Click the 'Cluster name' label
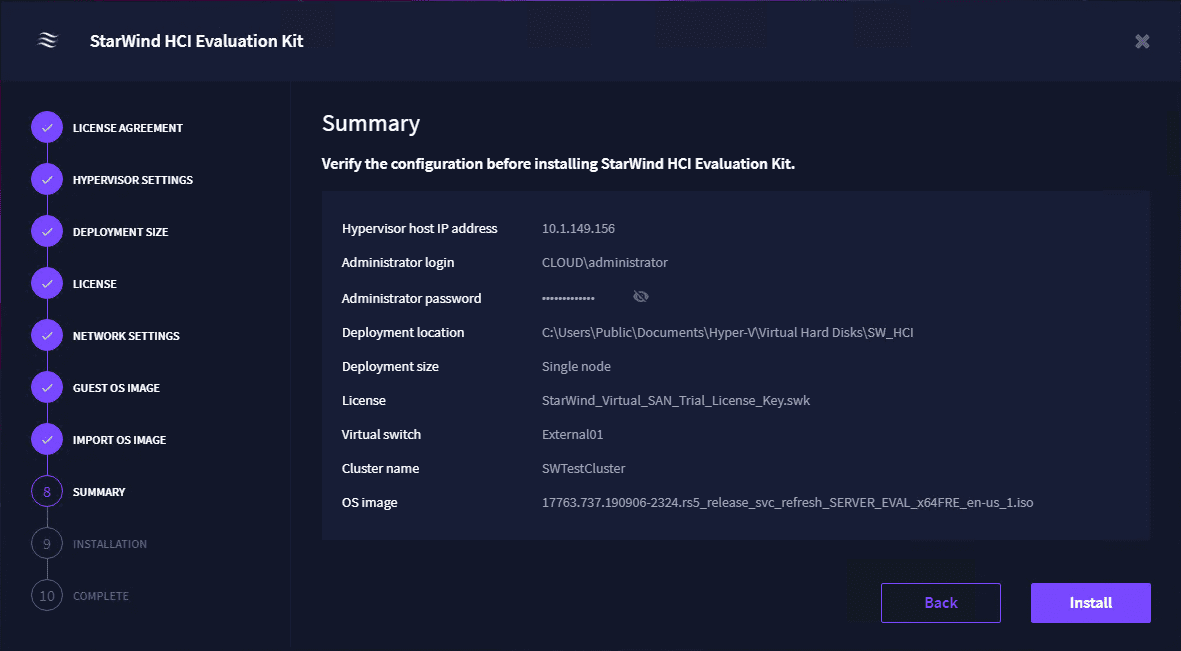Screen dimensions: 1181x651 pos(380,469)
